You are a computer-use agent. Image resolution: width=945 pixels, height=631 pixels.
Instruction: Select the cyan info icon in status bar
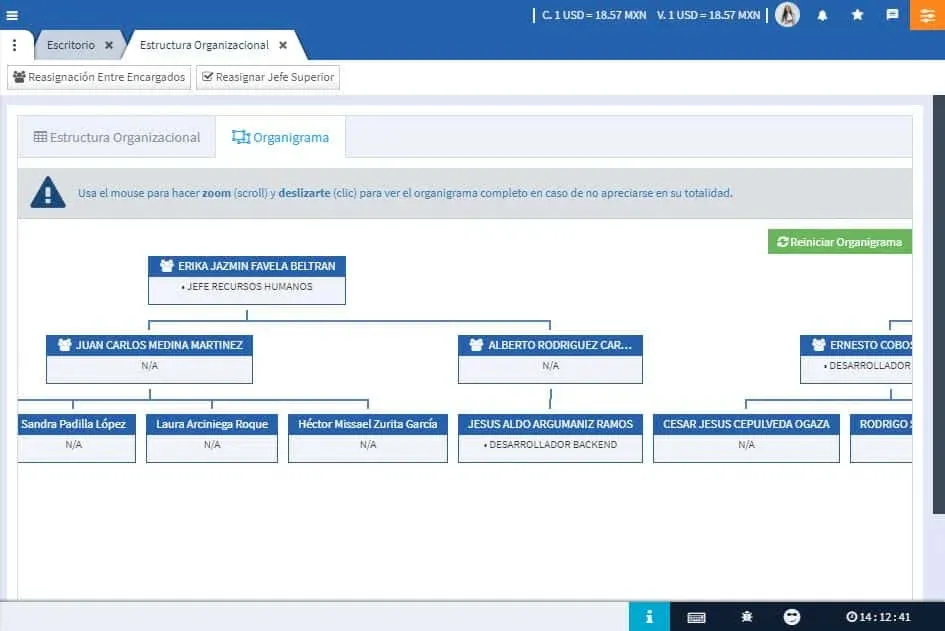(650, 616)
